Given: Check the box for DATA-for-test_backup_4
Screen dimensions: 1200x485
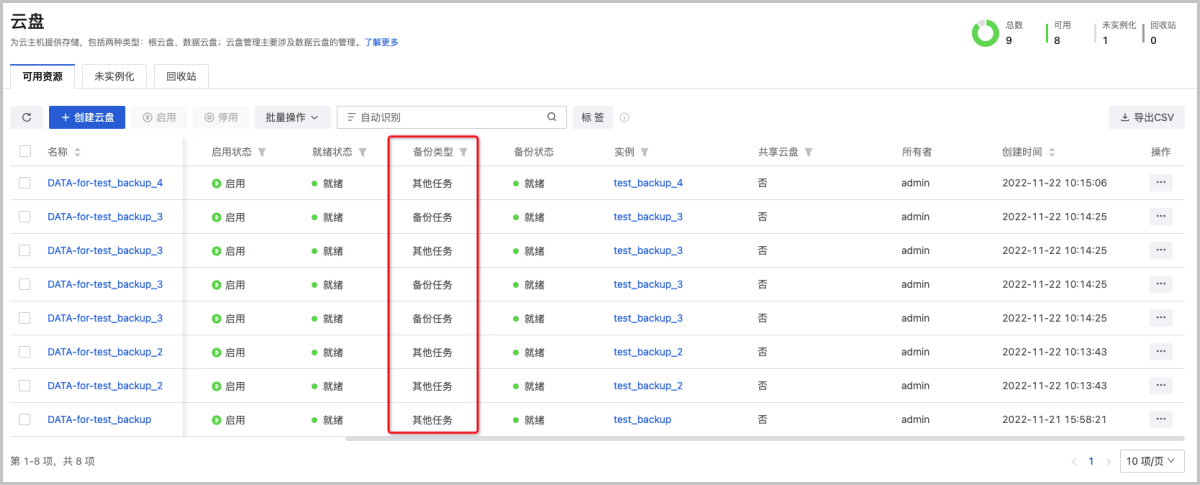Looking at the screenshot, I should [x=25, y=184].
